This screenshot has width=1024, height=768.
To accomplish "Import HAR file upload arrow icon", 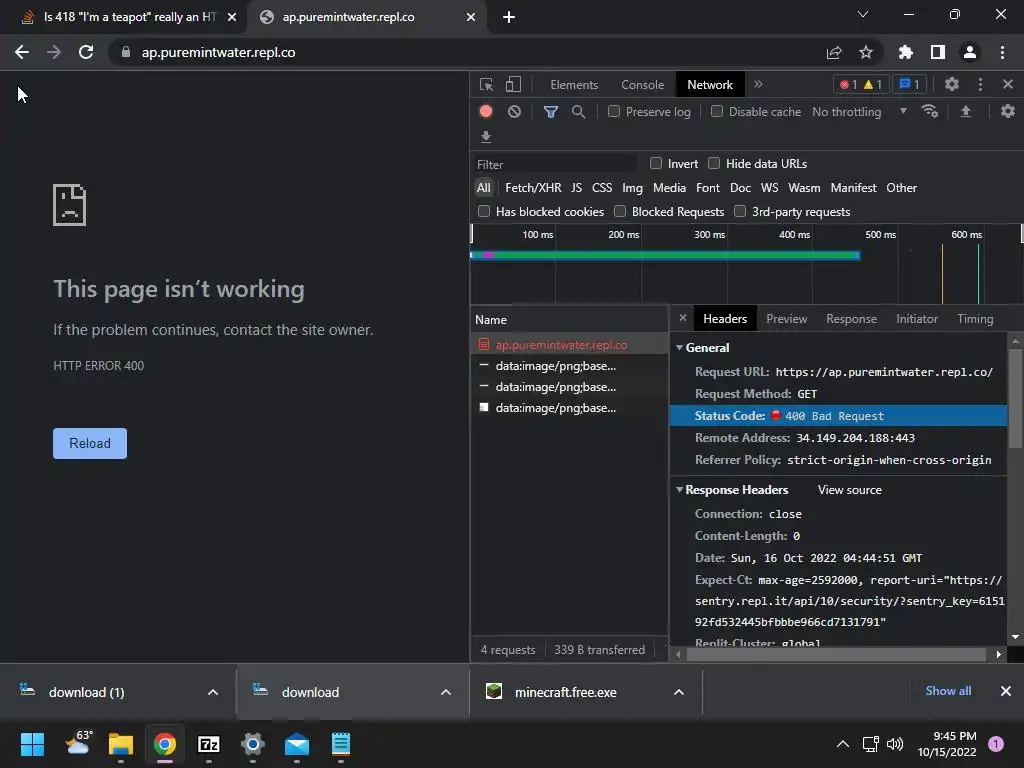I will point(966,112).
